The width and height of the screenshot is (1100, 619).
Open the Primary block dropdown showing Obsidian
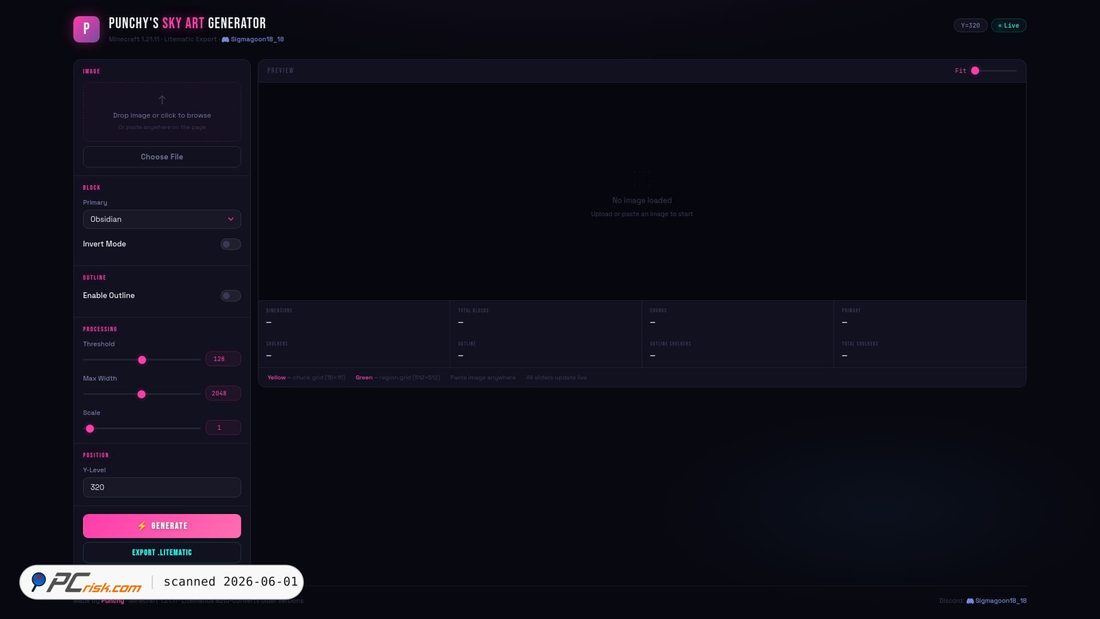[x=162, y=219]
